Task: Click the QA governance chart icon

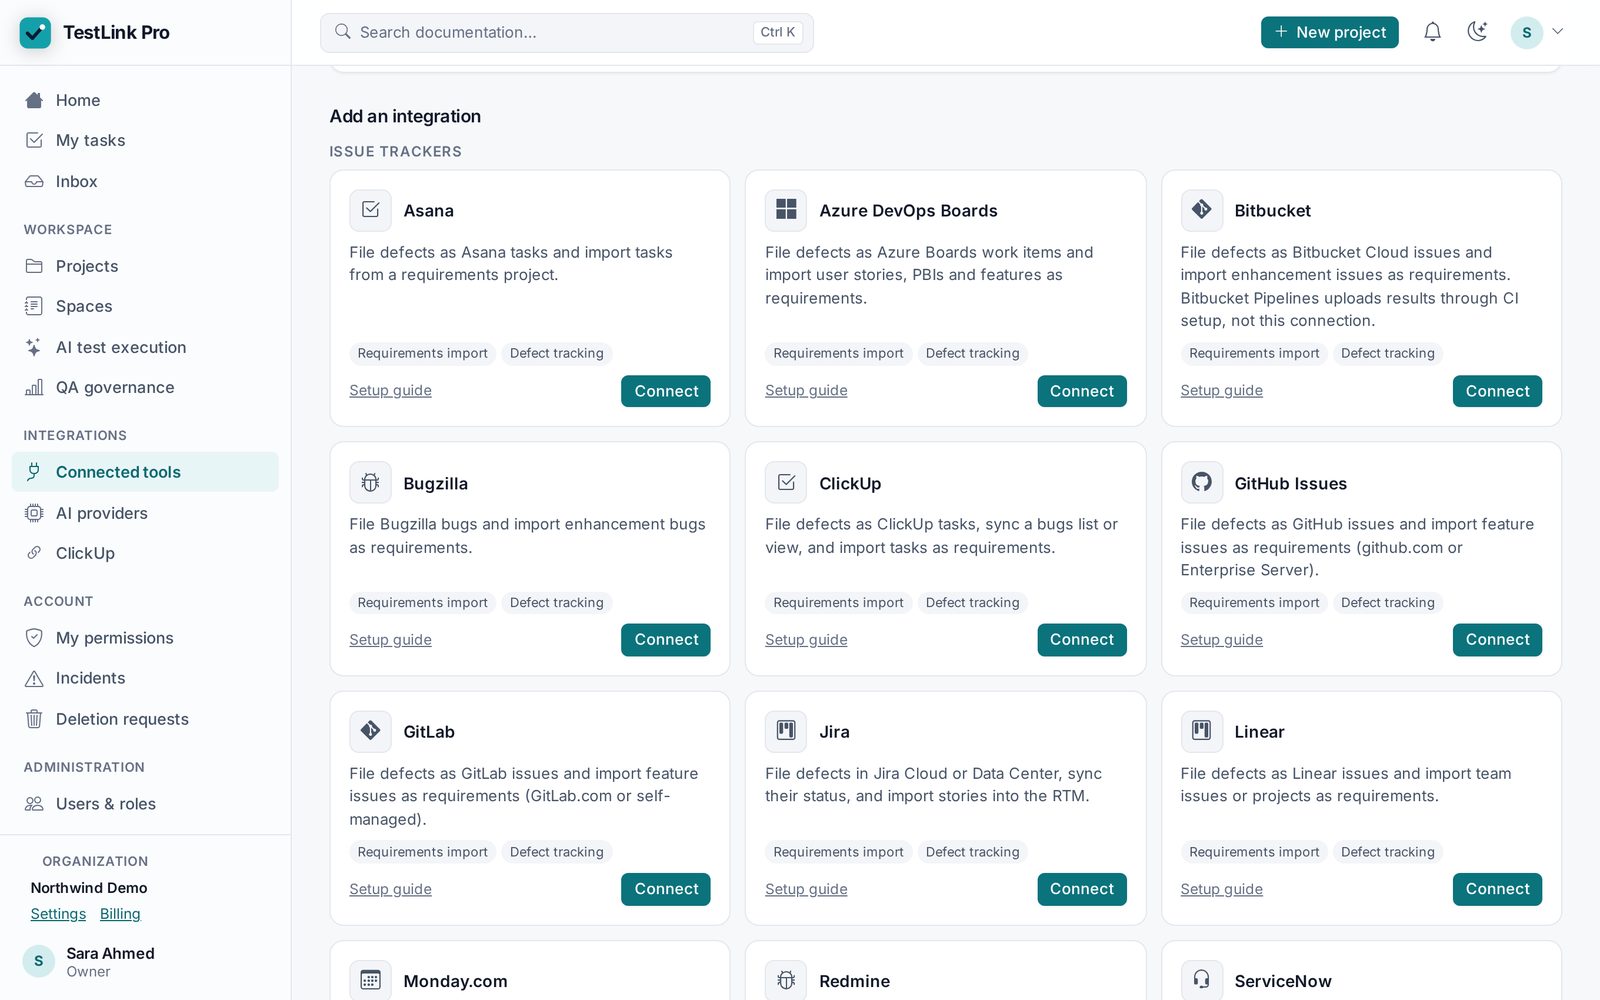Action: point(34,387)
